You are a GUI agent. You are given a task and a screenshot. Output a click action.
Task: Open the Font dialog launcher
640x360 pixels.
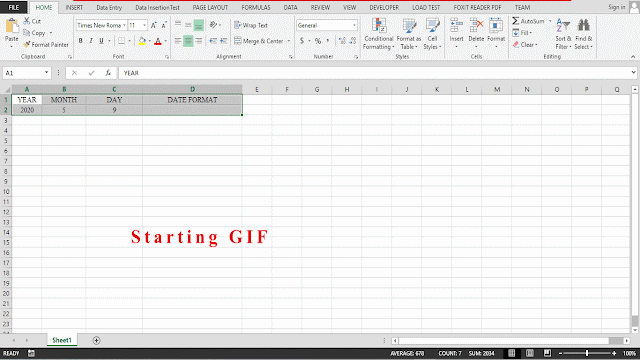pos(167,57)
